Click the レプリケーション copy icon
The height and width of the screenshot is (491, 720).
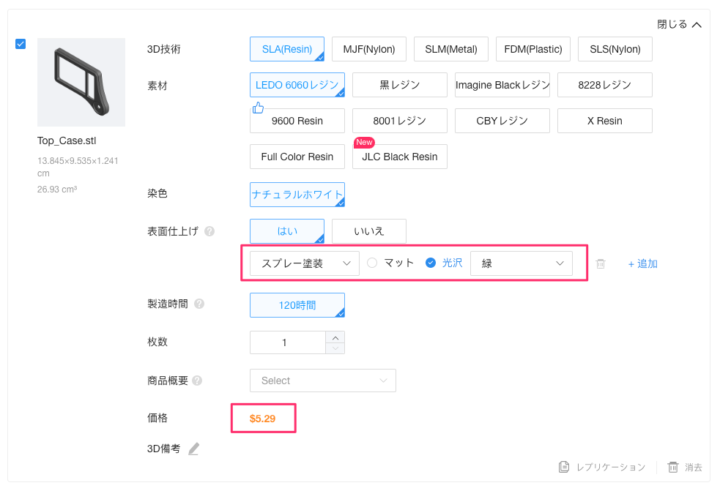click(564, 467)
